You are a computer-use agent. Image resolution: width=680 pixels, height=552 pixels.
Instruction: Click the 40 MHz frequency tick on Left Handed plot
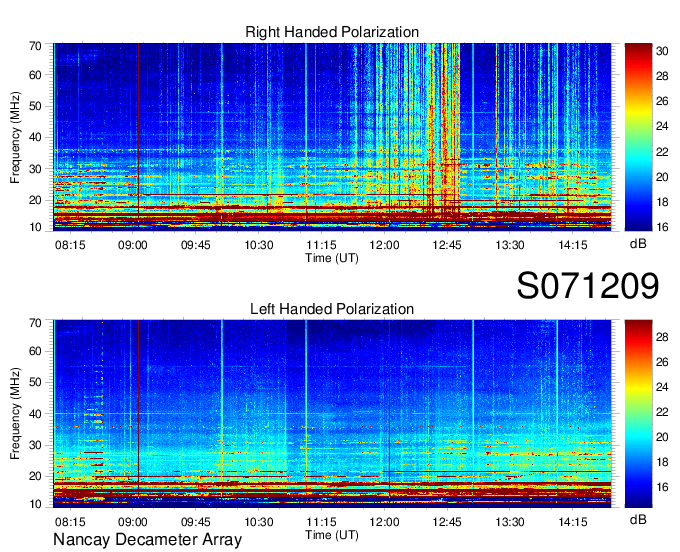pyautogui.click(x=35, y=414)
